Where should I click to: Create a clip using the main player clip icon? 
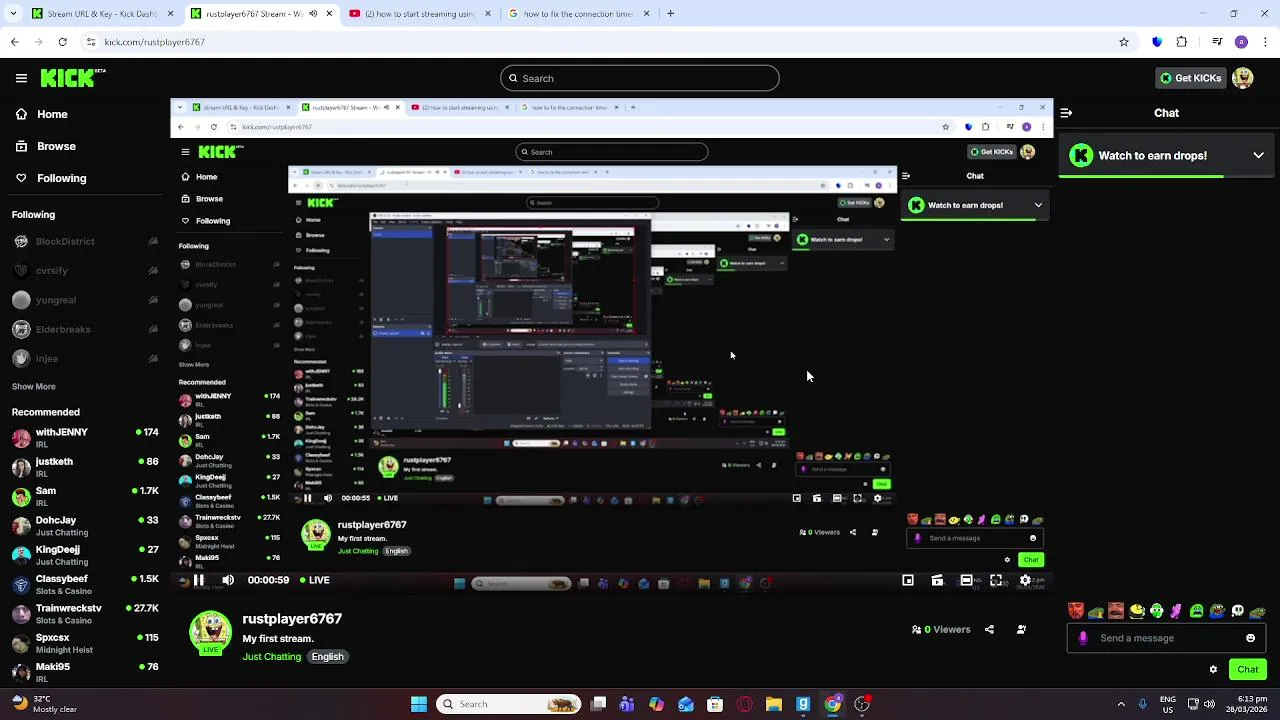(937, 580)
